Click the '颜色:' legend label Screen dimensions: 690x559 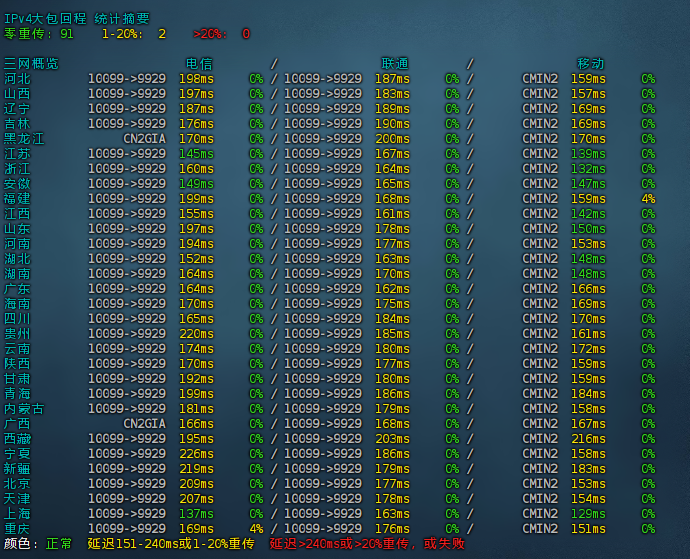(21, 544)
